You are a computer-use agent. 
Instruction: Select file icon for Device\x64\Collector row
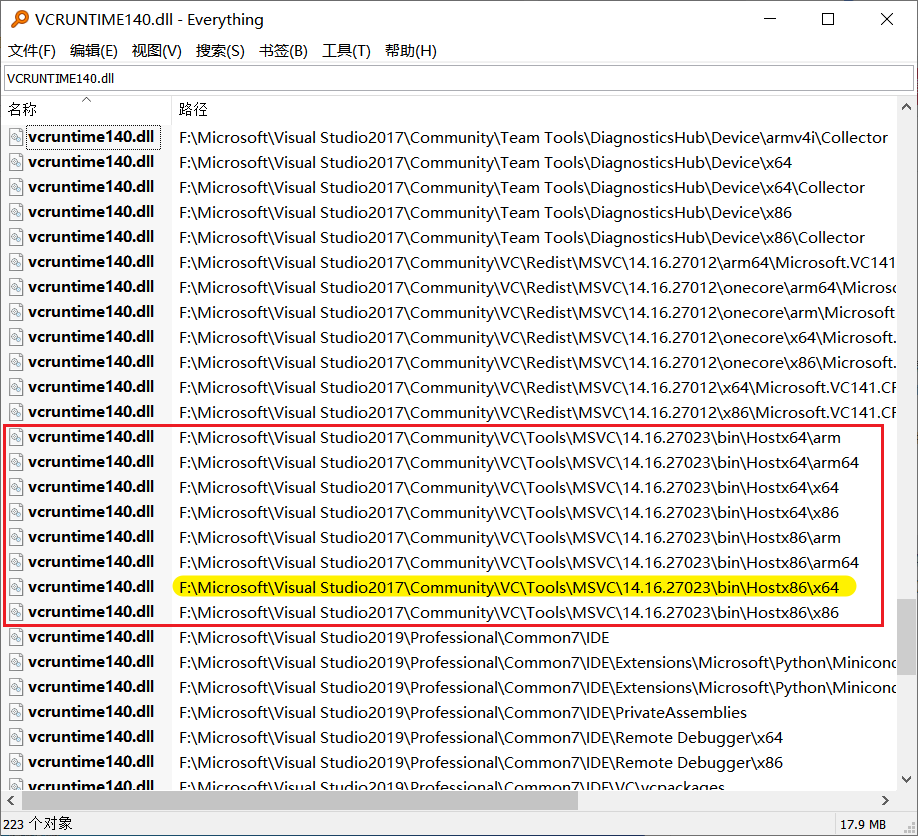click(x=16, y=187)
